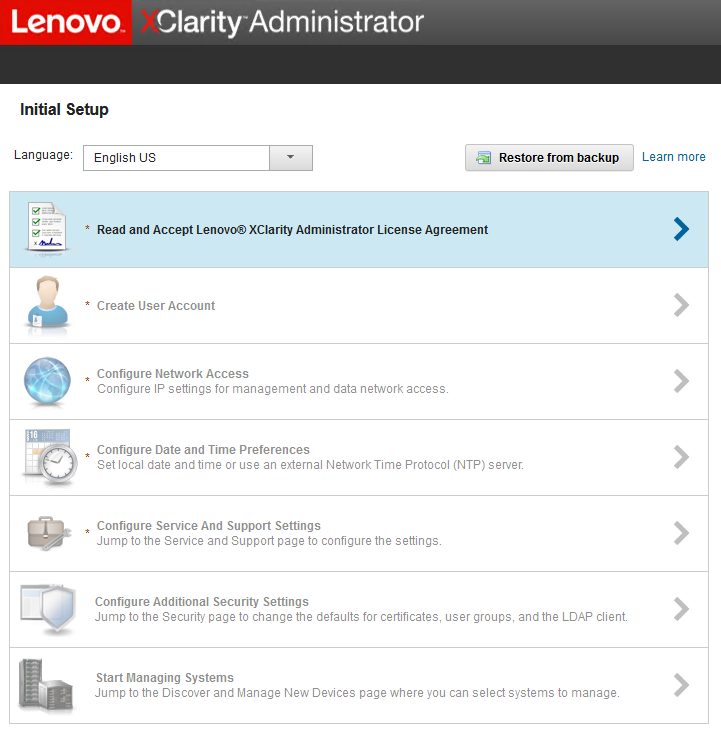Screen dimensions: 721x739
Task: Click the NTP server description text
Action: pos(310,465)
